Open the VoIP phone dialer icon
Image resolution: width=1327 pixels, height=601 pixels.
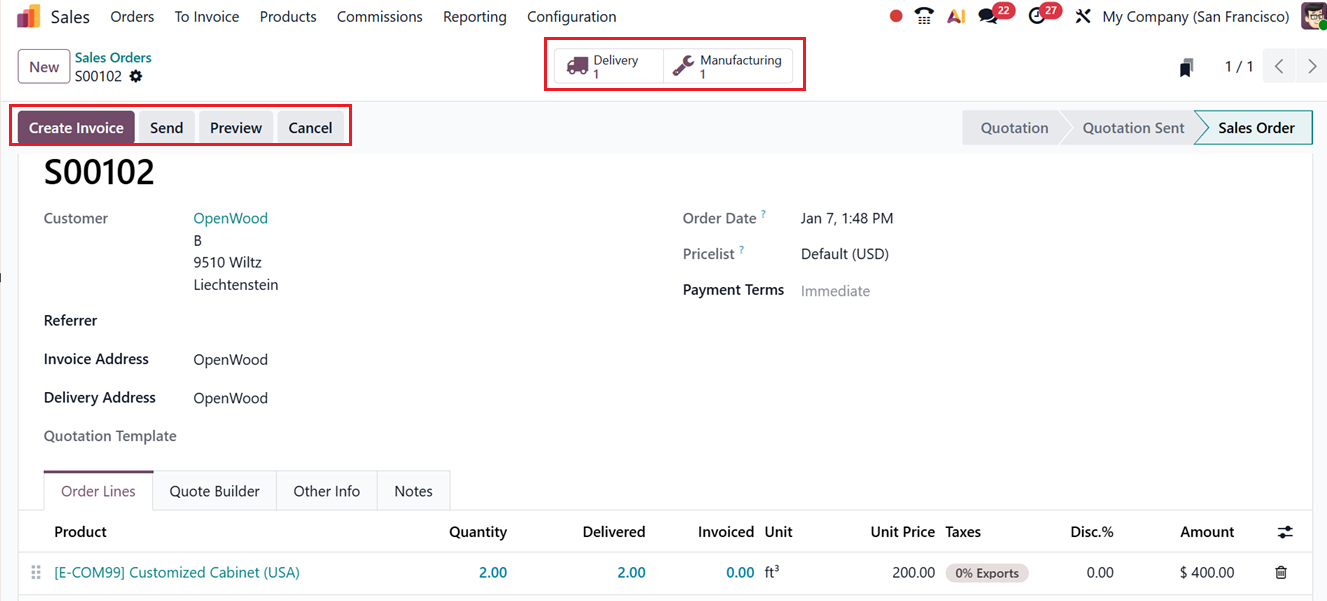(925, 16)
